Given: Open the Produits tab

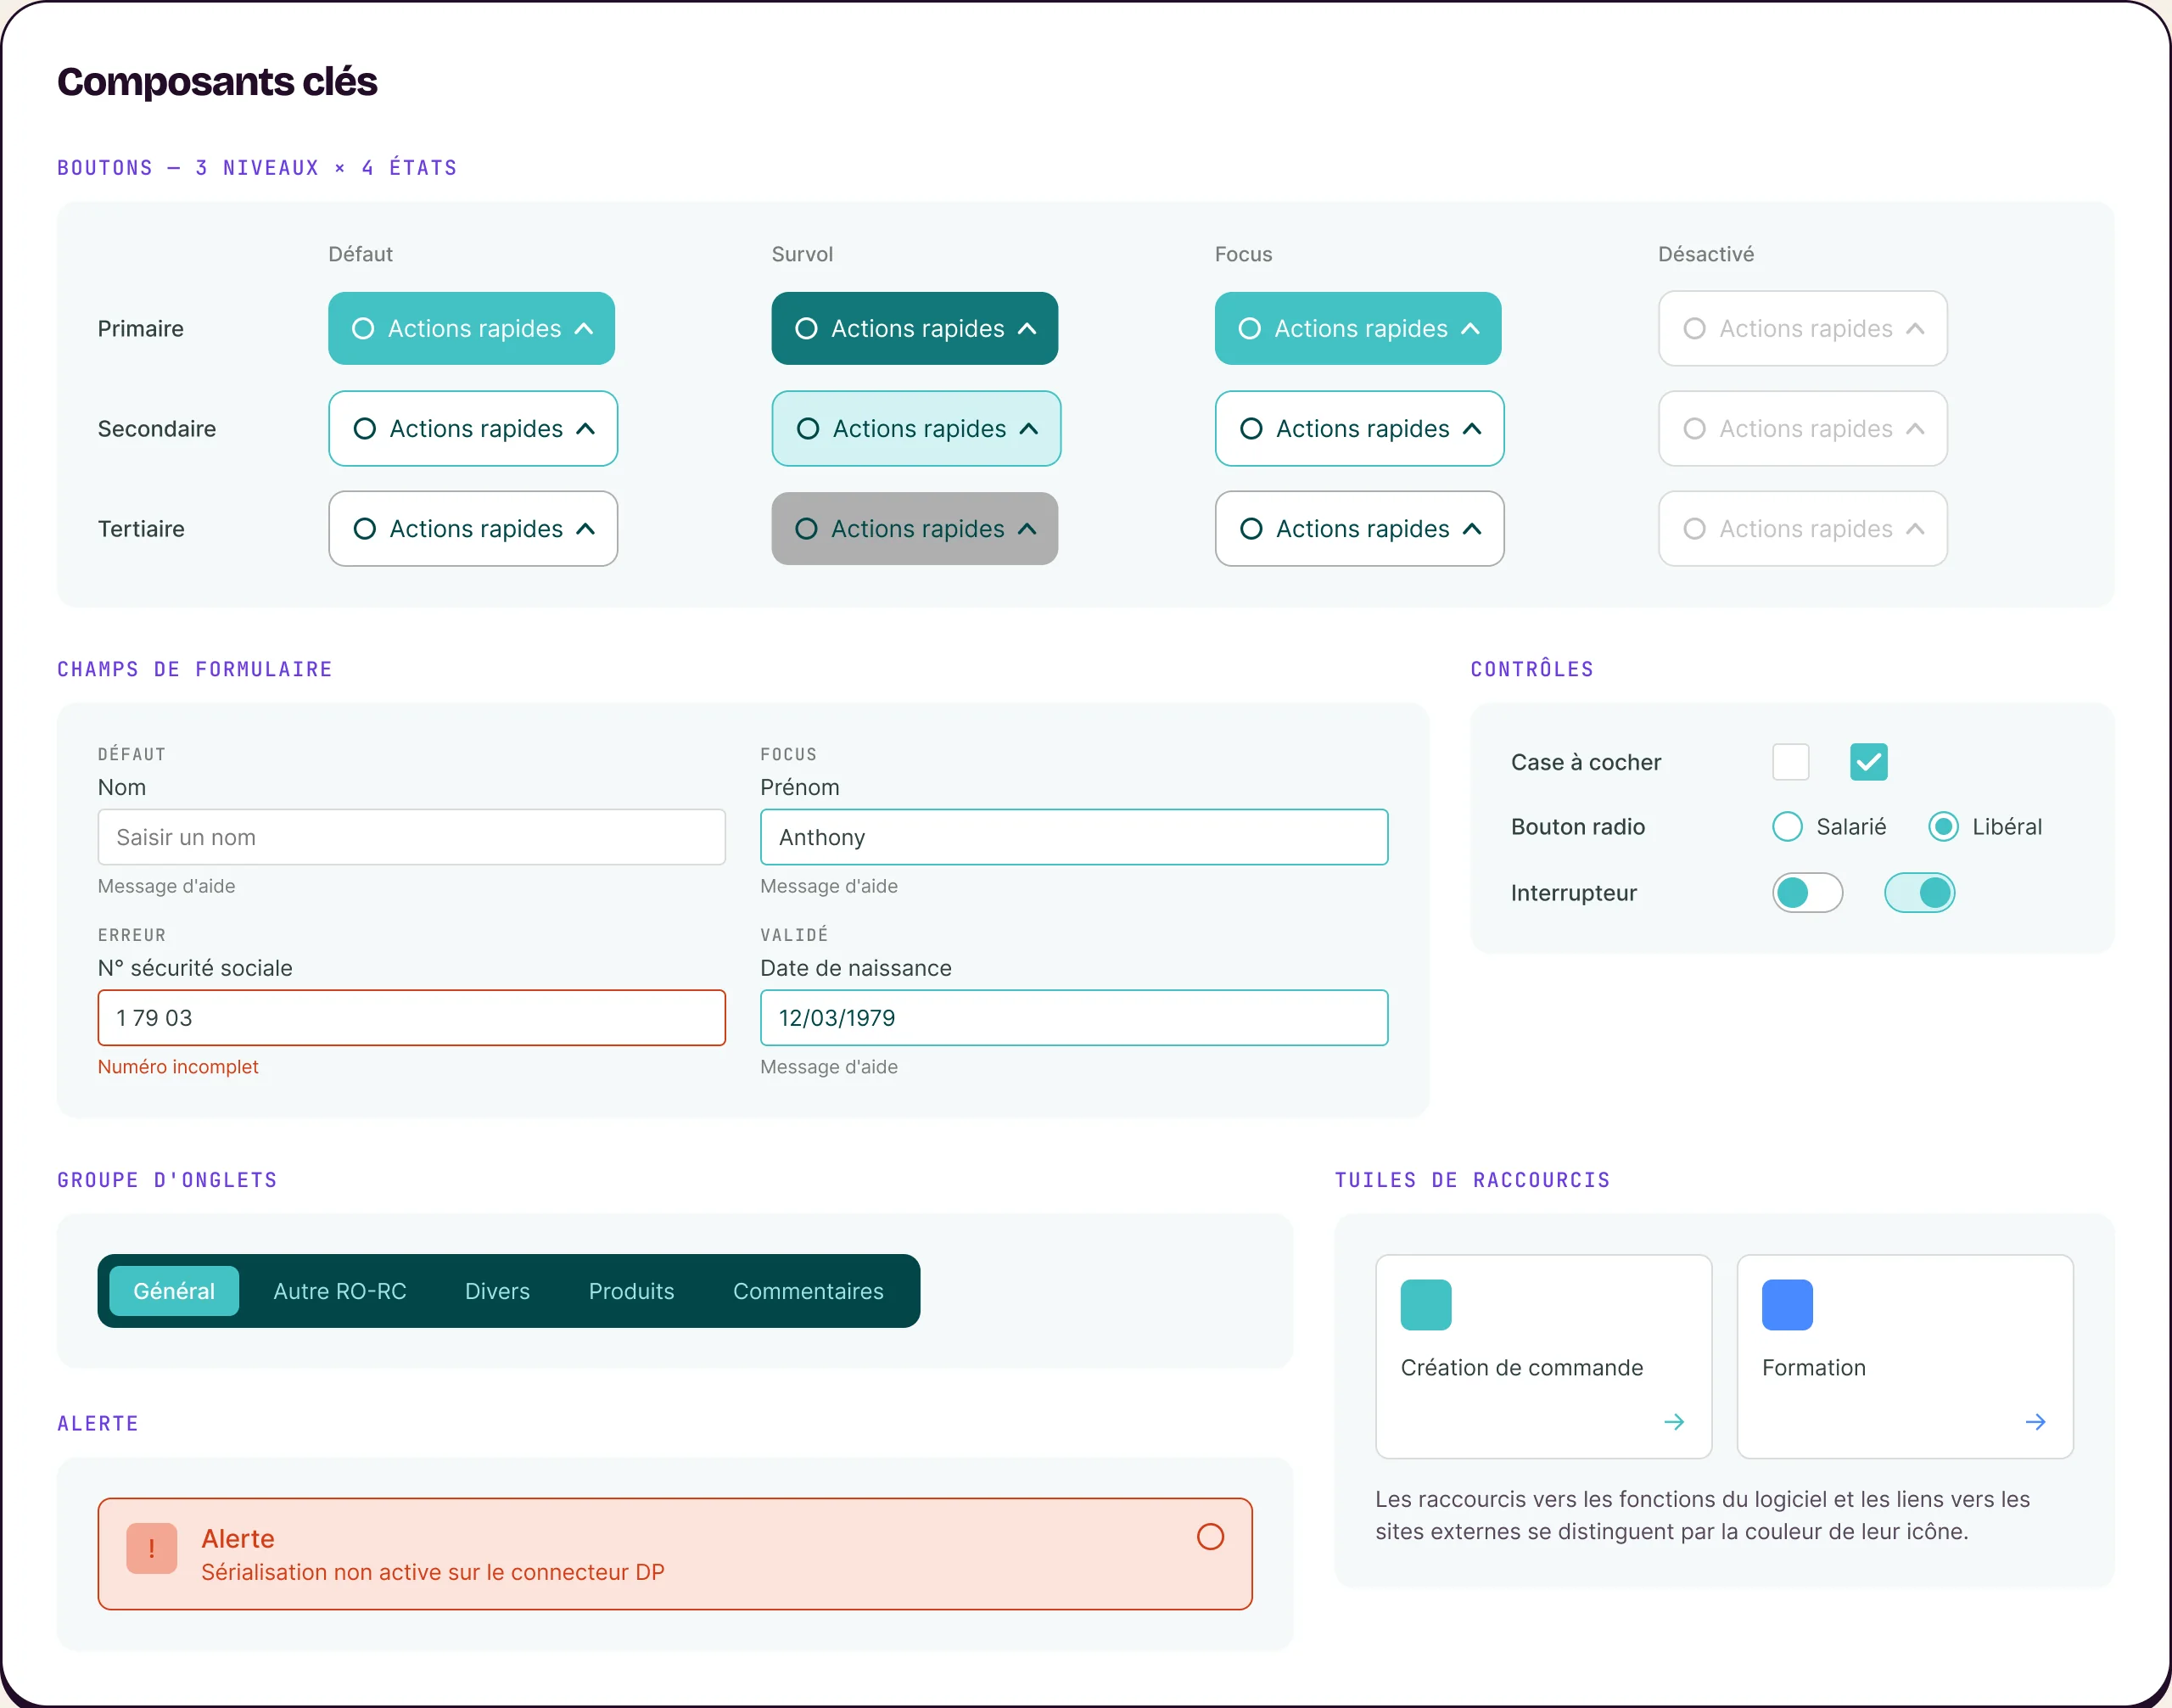Looking at the screenshot, I should 631,1291.
